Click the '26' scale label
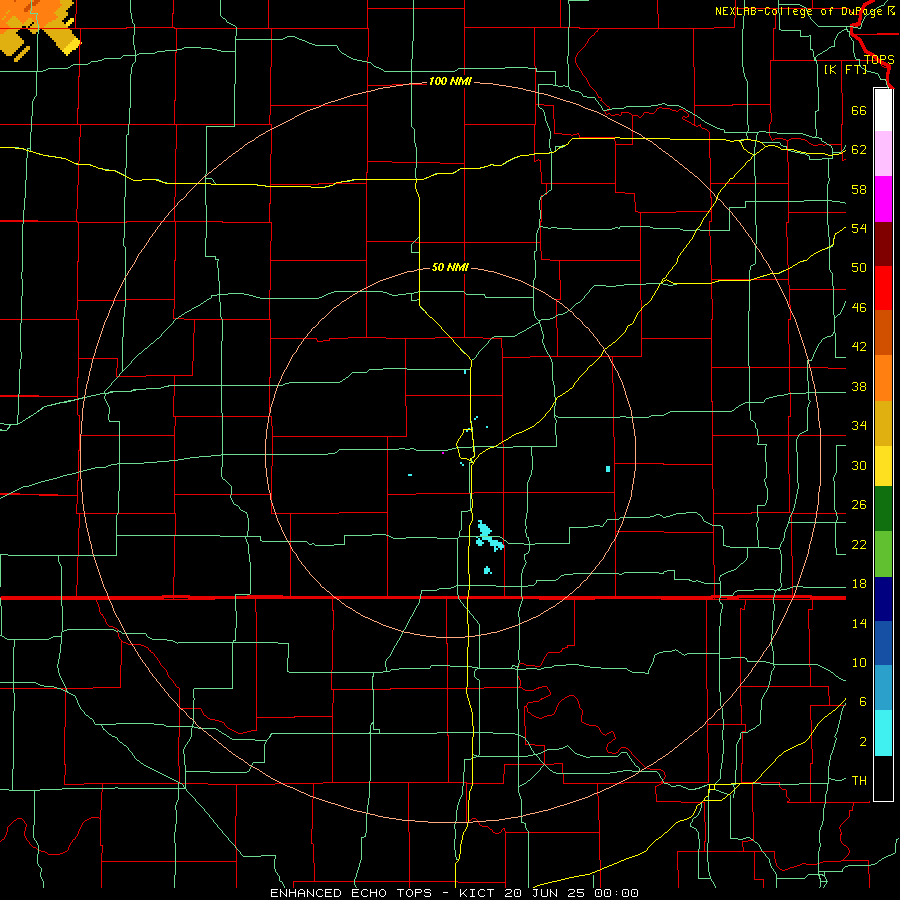The height and width of the screenshot is (900, 900). [x=859, y=505]
